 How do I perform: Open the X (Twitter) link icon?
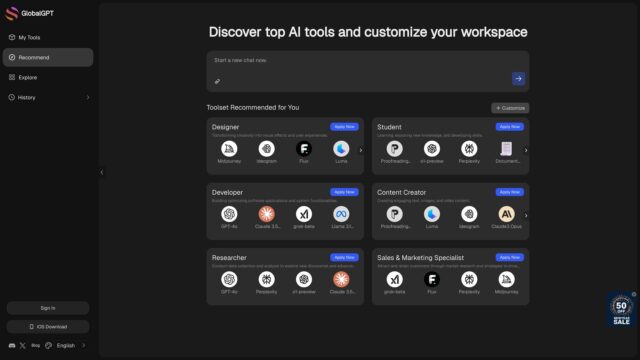23,346
